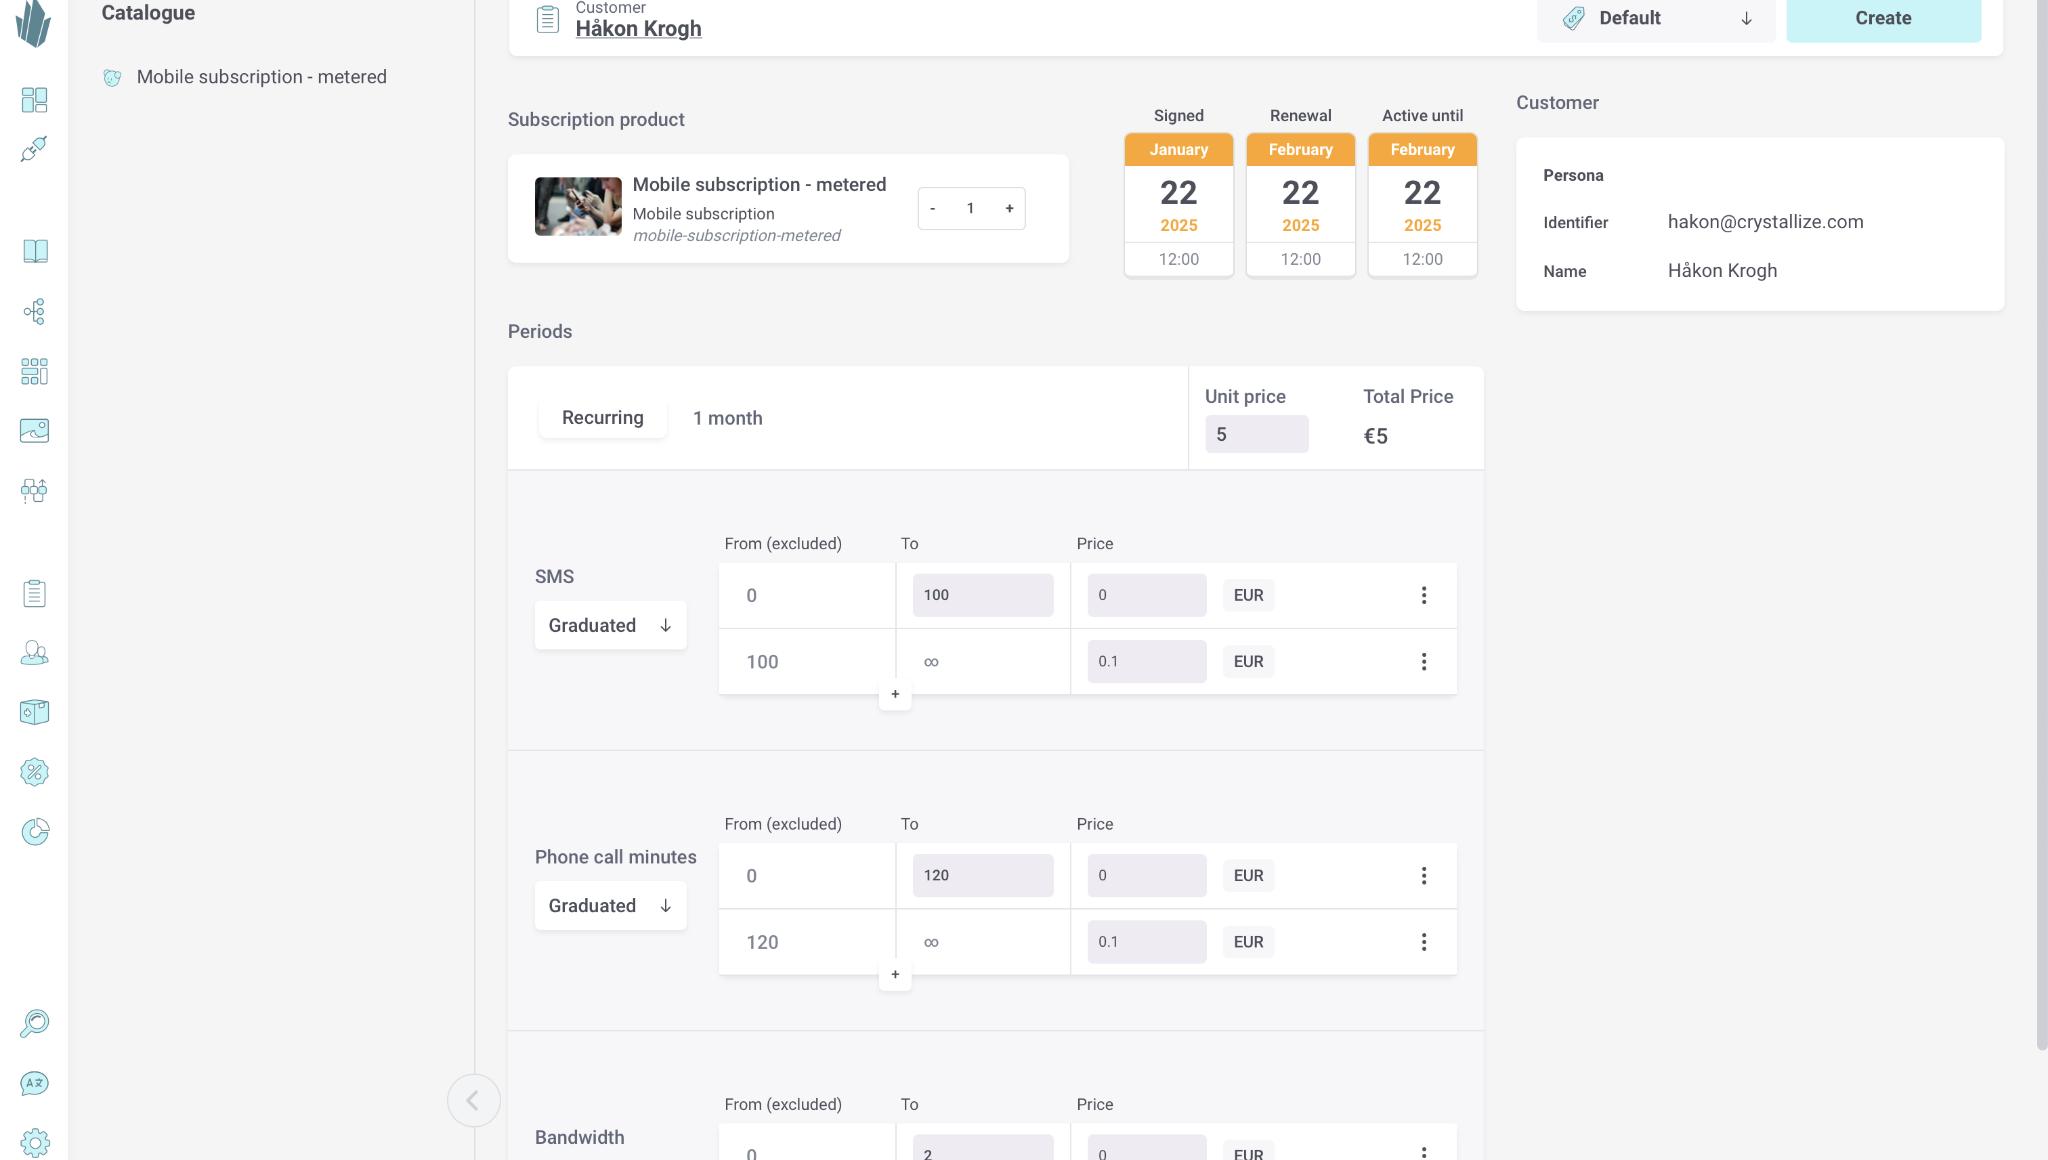
Task: Open options menu for SMS 100-infinity tier
Action: (1423, 662)
